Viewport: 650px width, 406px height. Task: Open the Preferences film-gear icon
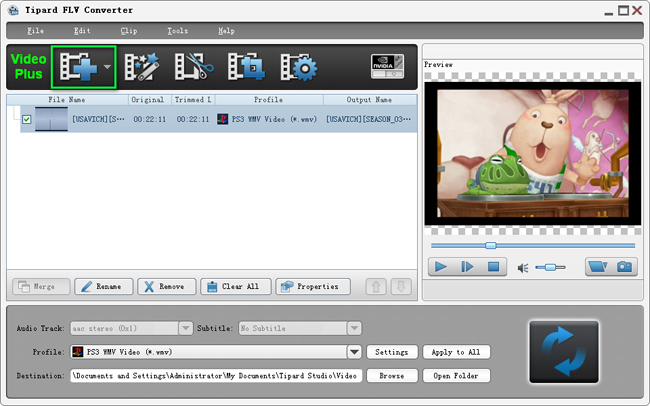point(298,67)
